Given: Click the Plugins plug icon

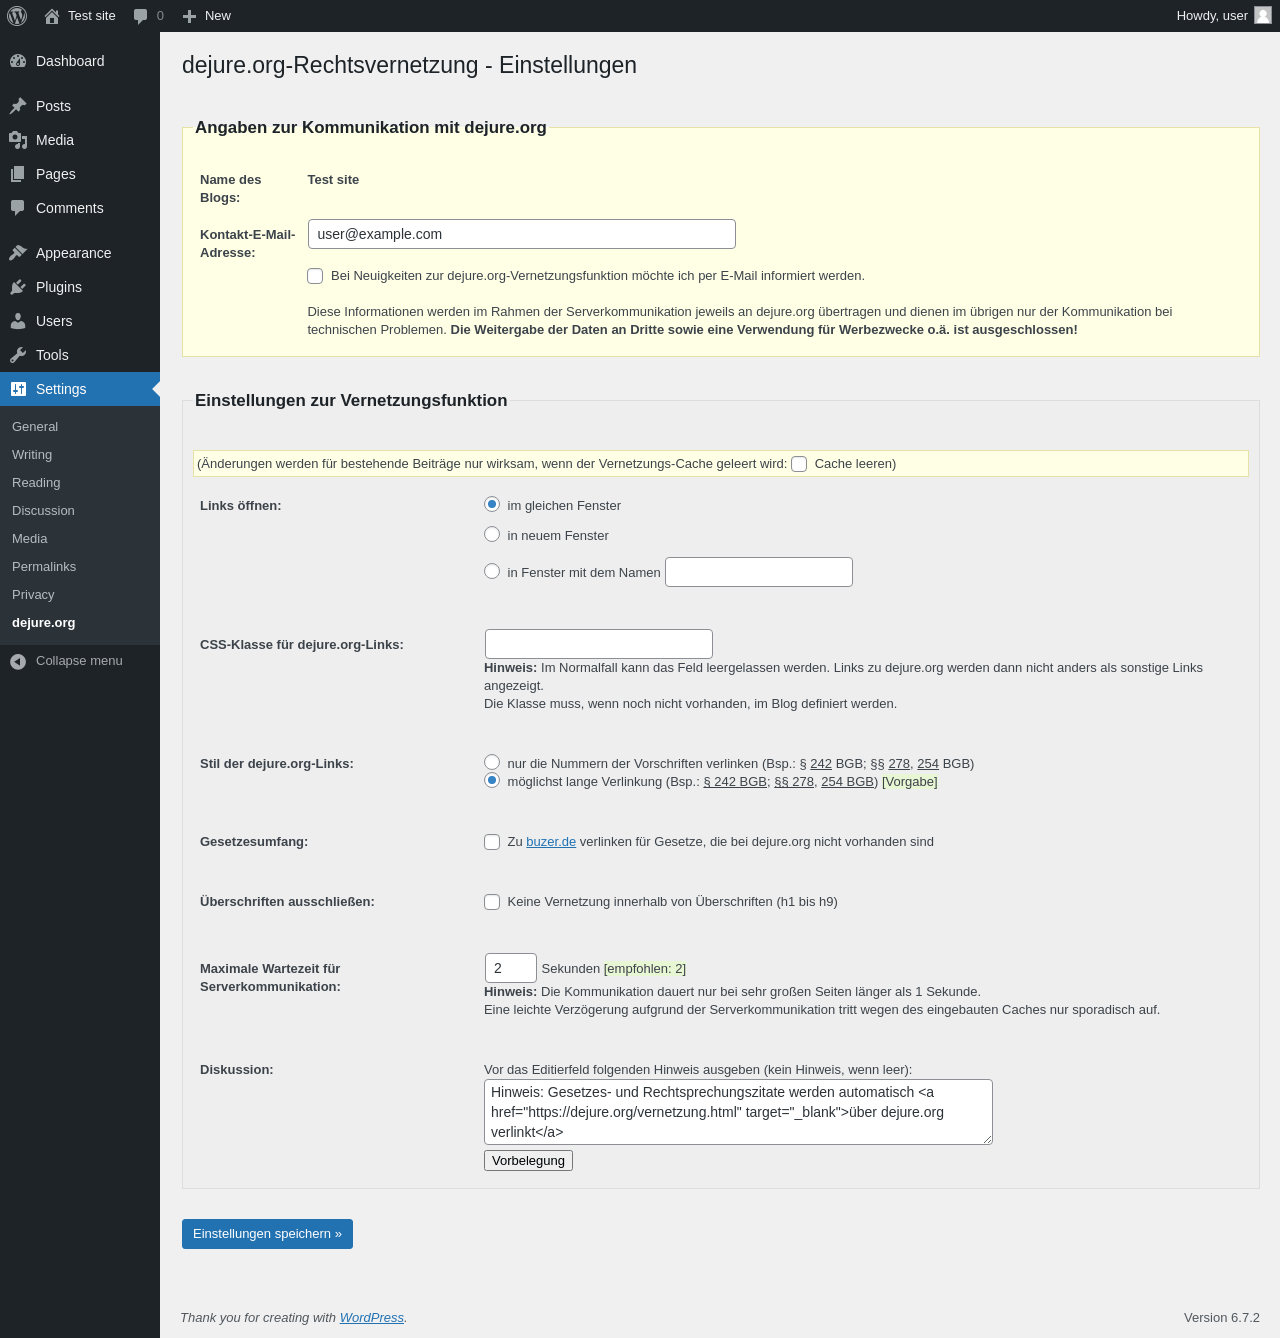Looking at the screenshot, I should (x=18, y=287).
